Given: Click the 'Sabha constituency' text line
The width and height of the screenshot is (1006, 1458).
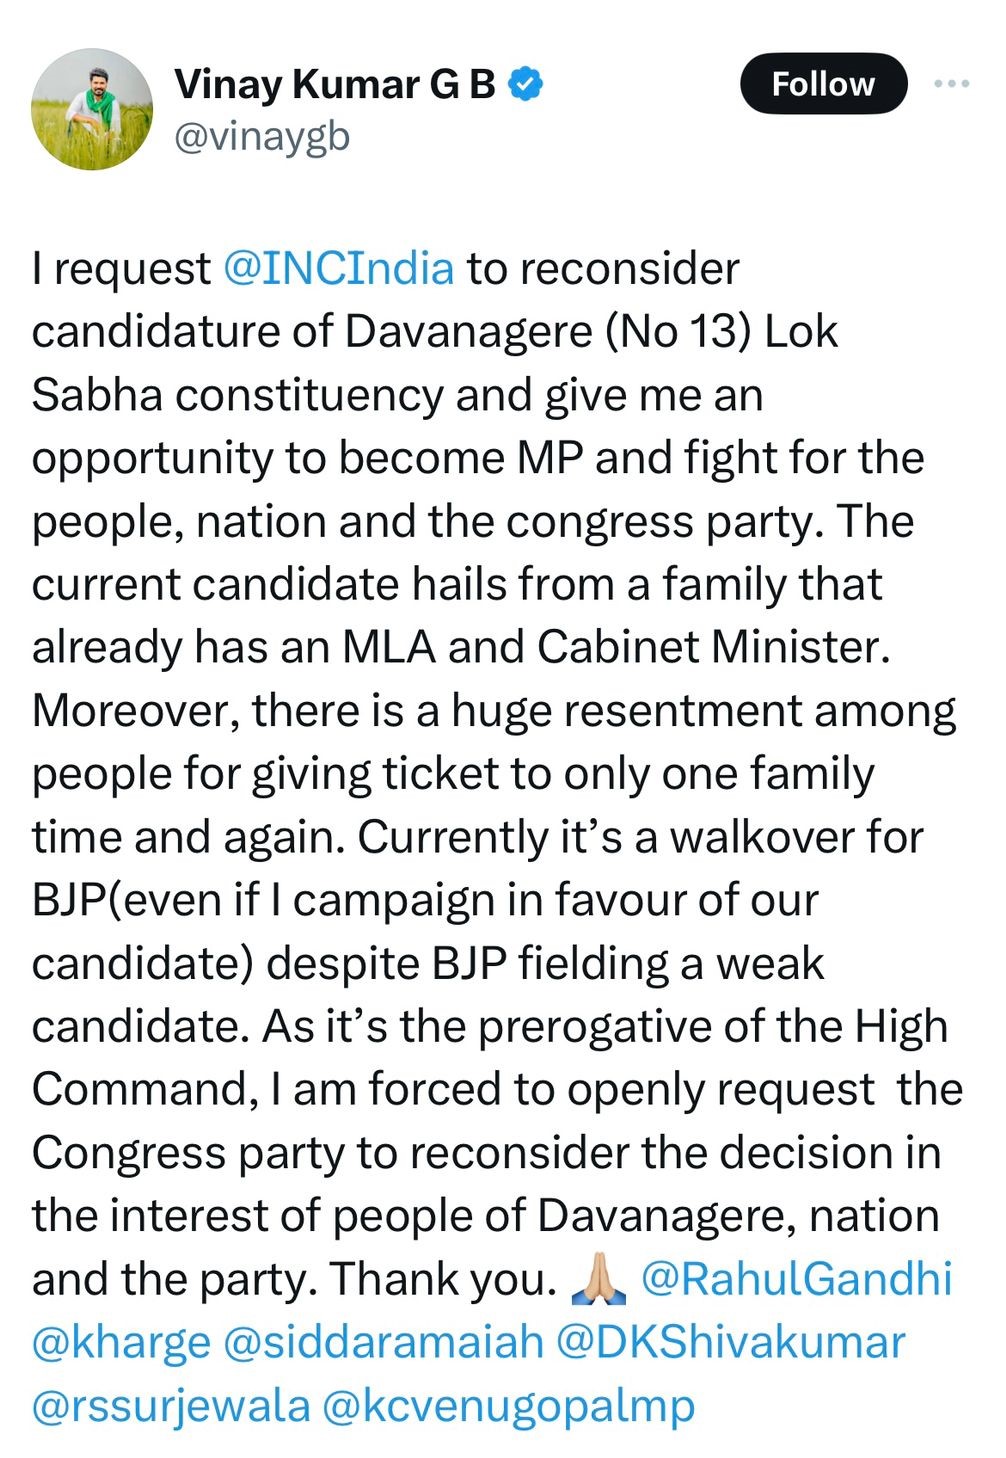Looking at the screenshot, I should [398, 395].
